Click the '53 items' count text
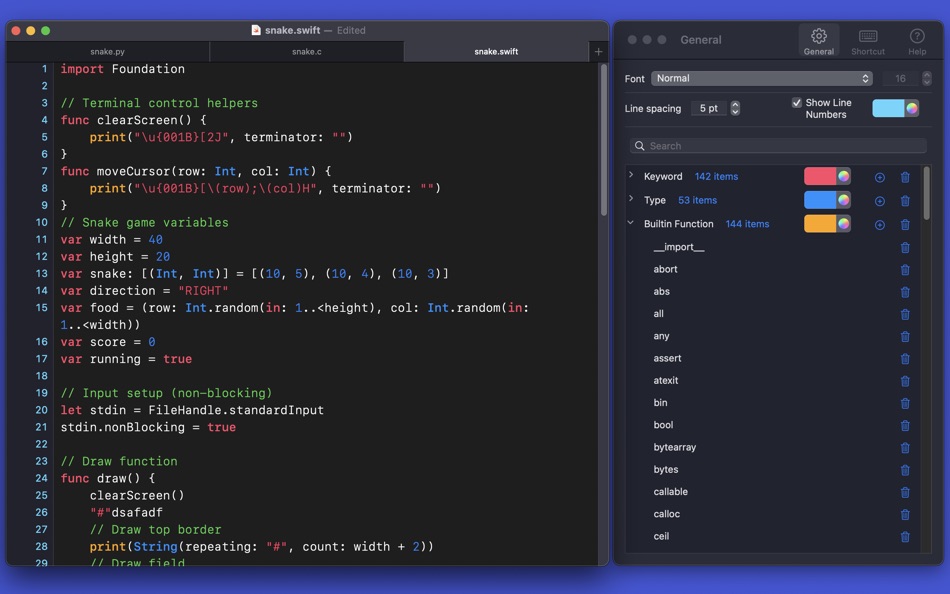 click(x=697, y=200)
